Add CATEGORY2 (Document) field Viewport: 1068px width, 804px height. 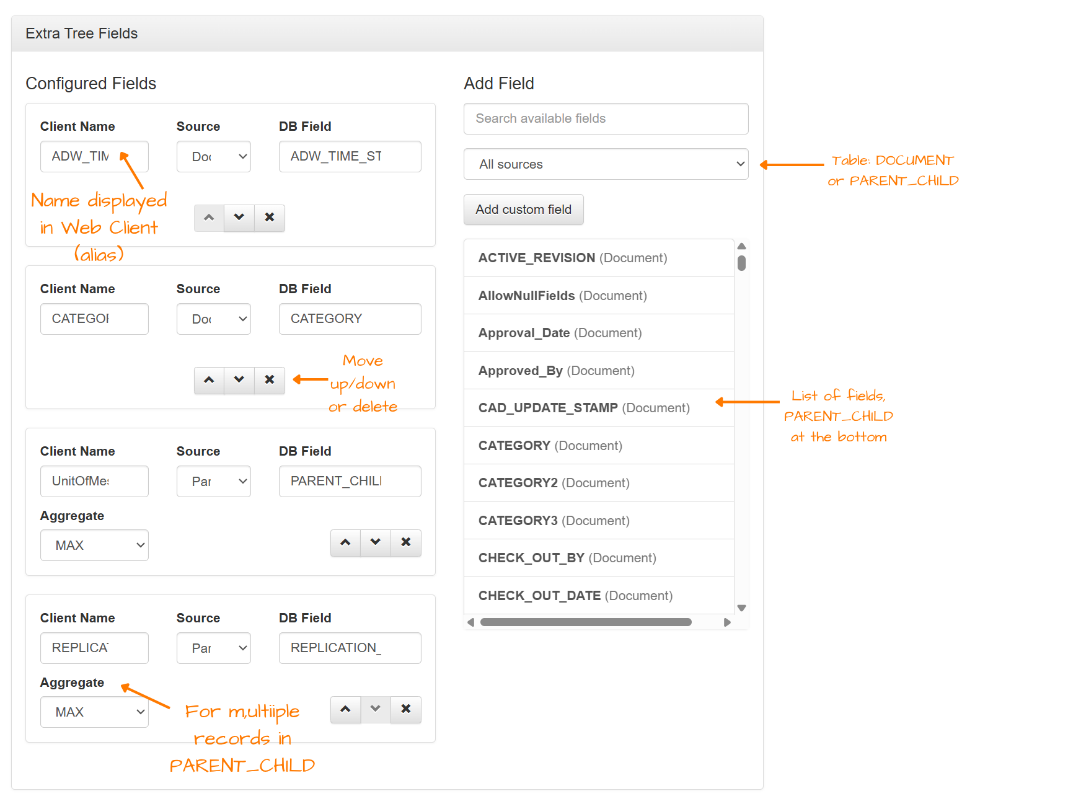tap(599, 483)
